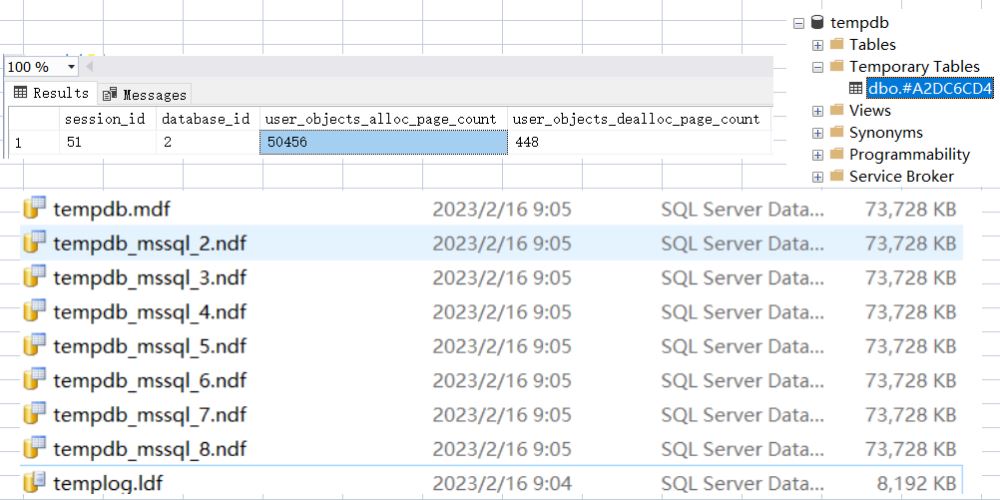Click the templog.ldf file icon

coord(35,482)
